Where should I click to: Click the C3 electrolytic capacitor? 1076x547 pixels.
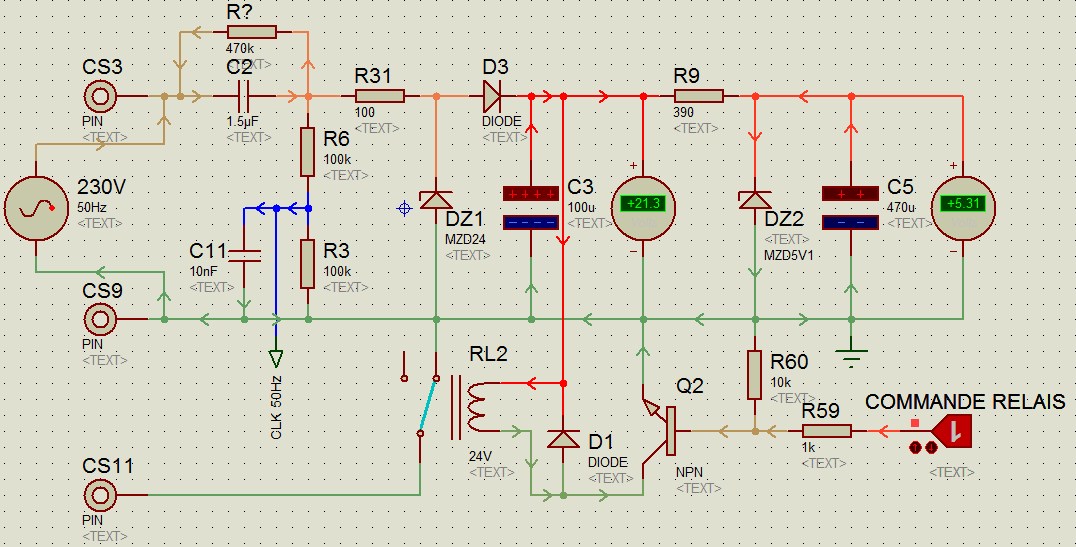(x=531, y=208)
